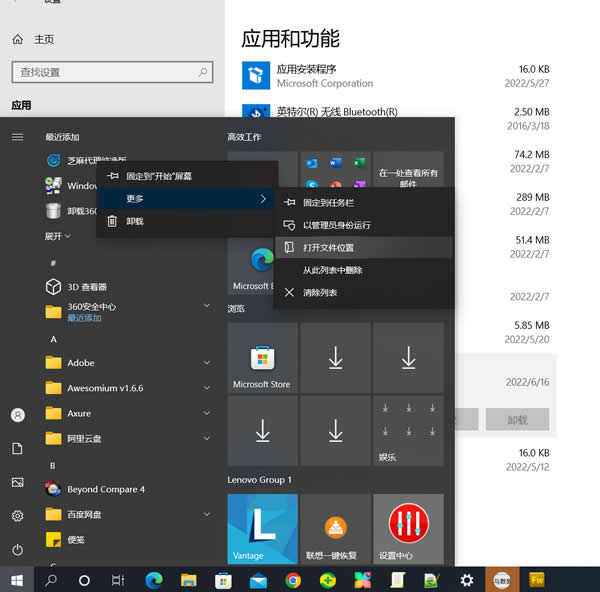Click the Lenovo Group 1 header

(259, 479)
